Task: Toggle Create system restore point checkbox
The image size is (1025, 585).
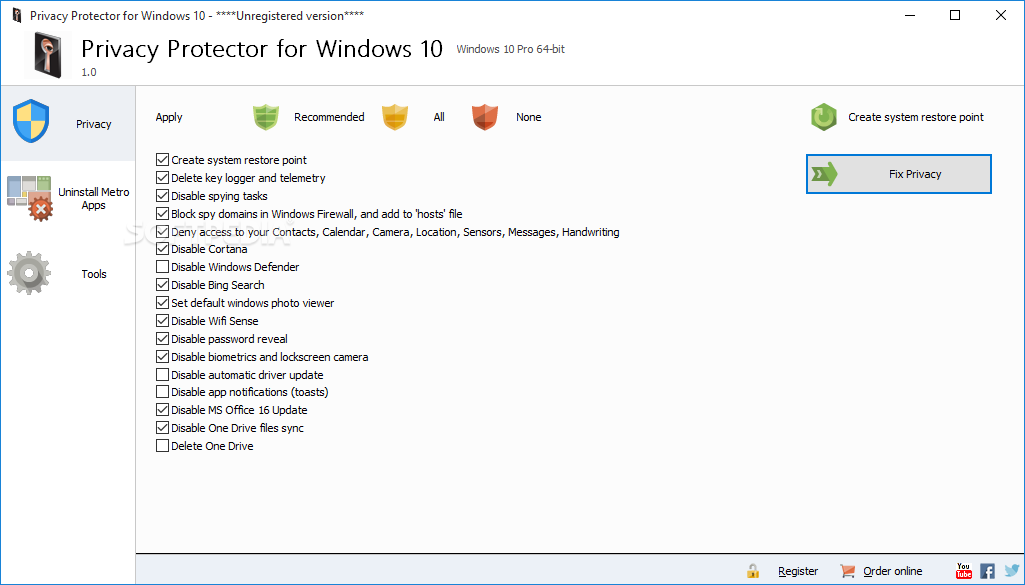Action: pyautogui.click(x=162, y=159)
